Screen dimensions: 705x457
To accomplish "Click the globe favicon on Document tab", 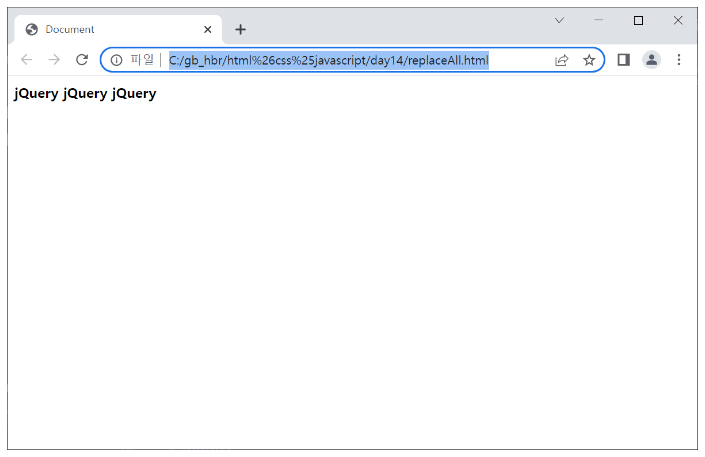I will tap(31, 30).
